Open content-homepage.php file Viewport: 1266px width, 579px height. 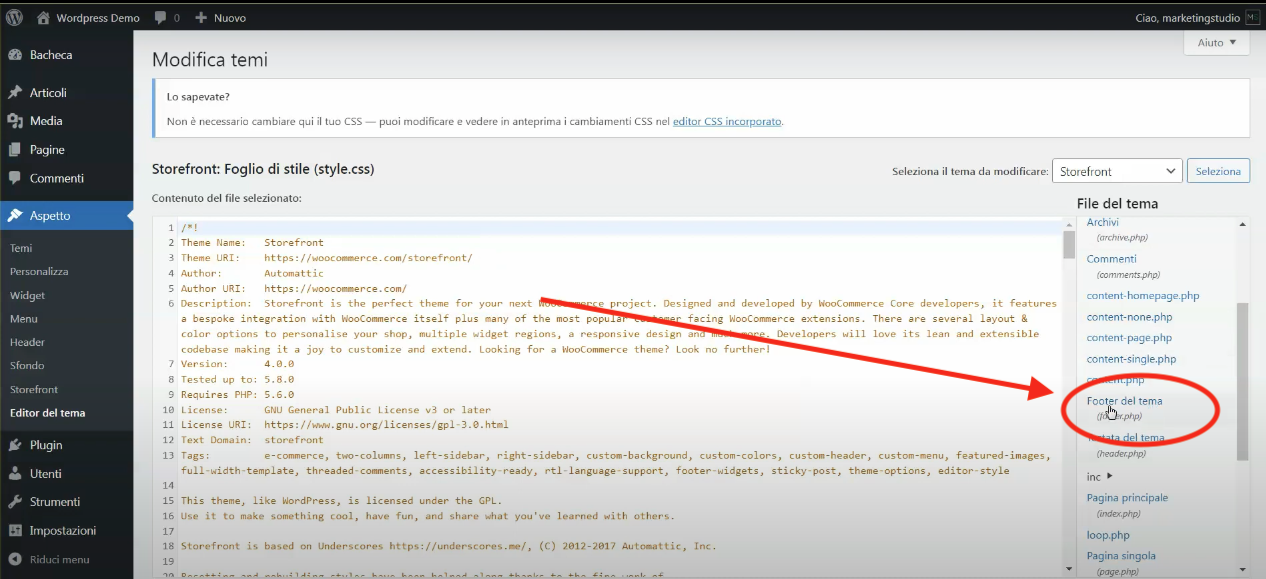click(x=1143, y=296)
